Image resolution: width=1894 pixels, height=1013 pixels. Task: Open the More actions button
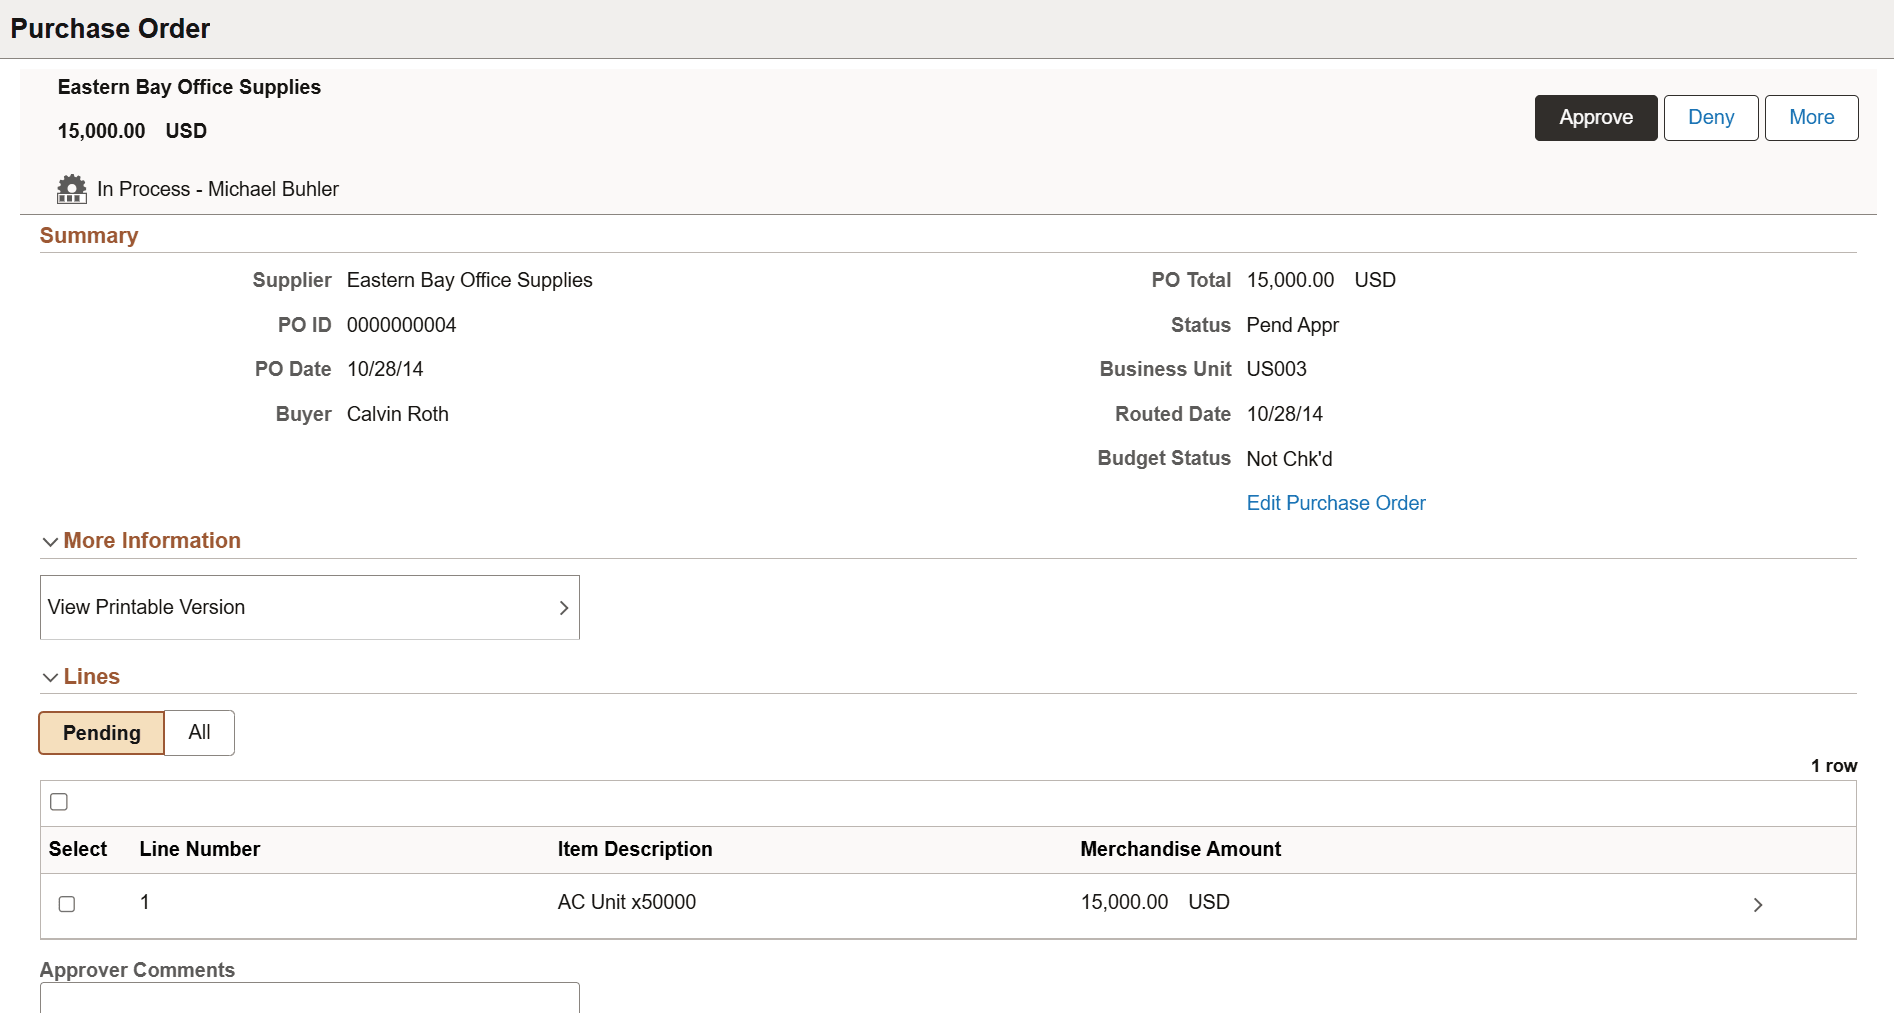1810,117
